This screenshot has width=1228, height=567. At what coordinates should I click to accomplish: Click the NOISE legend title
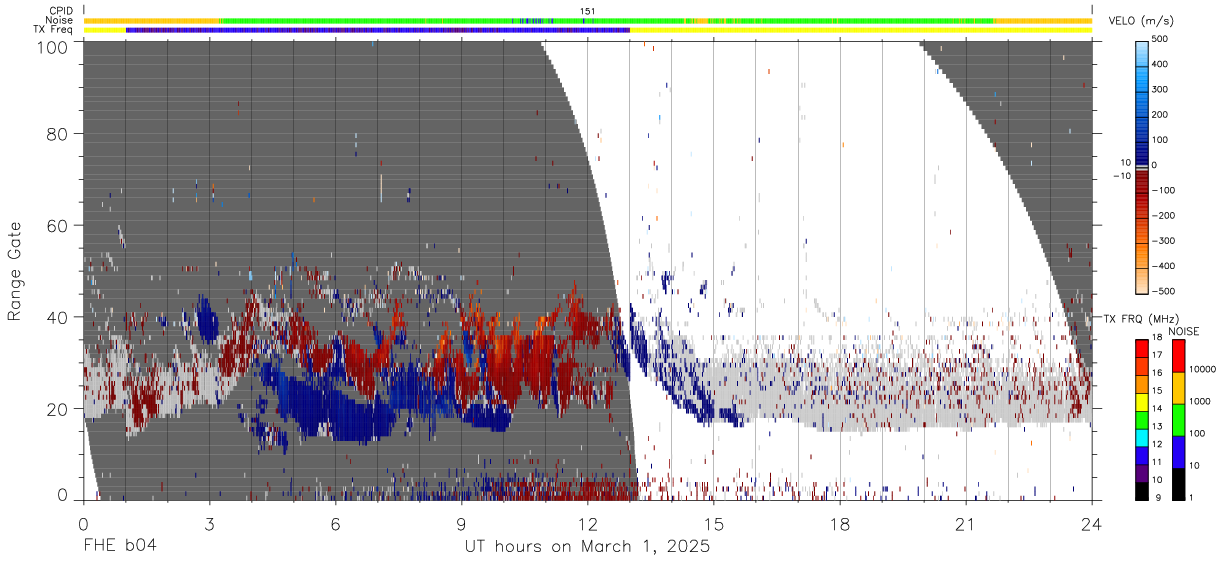pos(1185,331)
